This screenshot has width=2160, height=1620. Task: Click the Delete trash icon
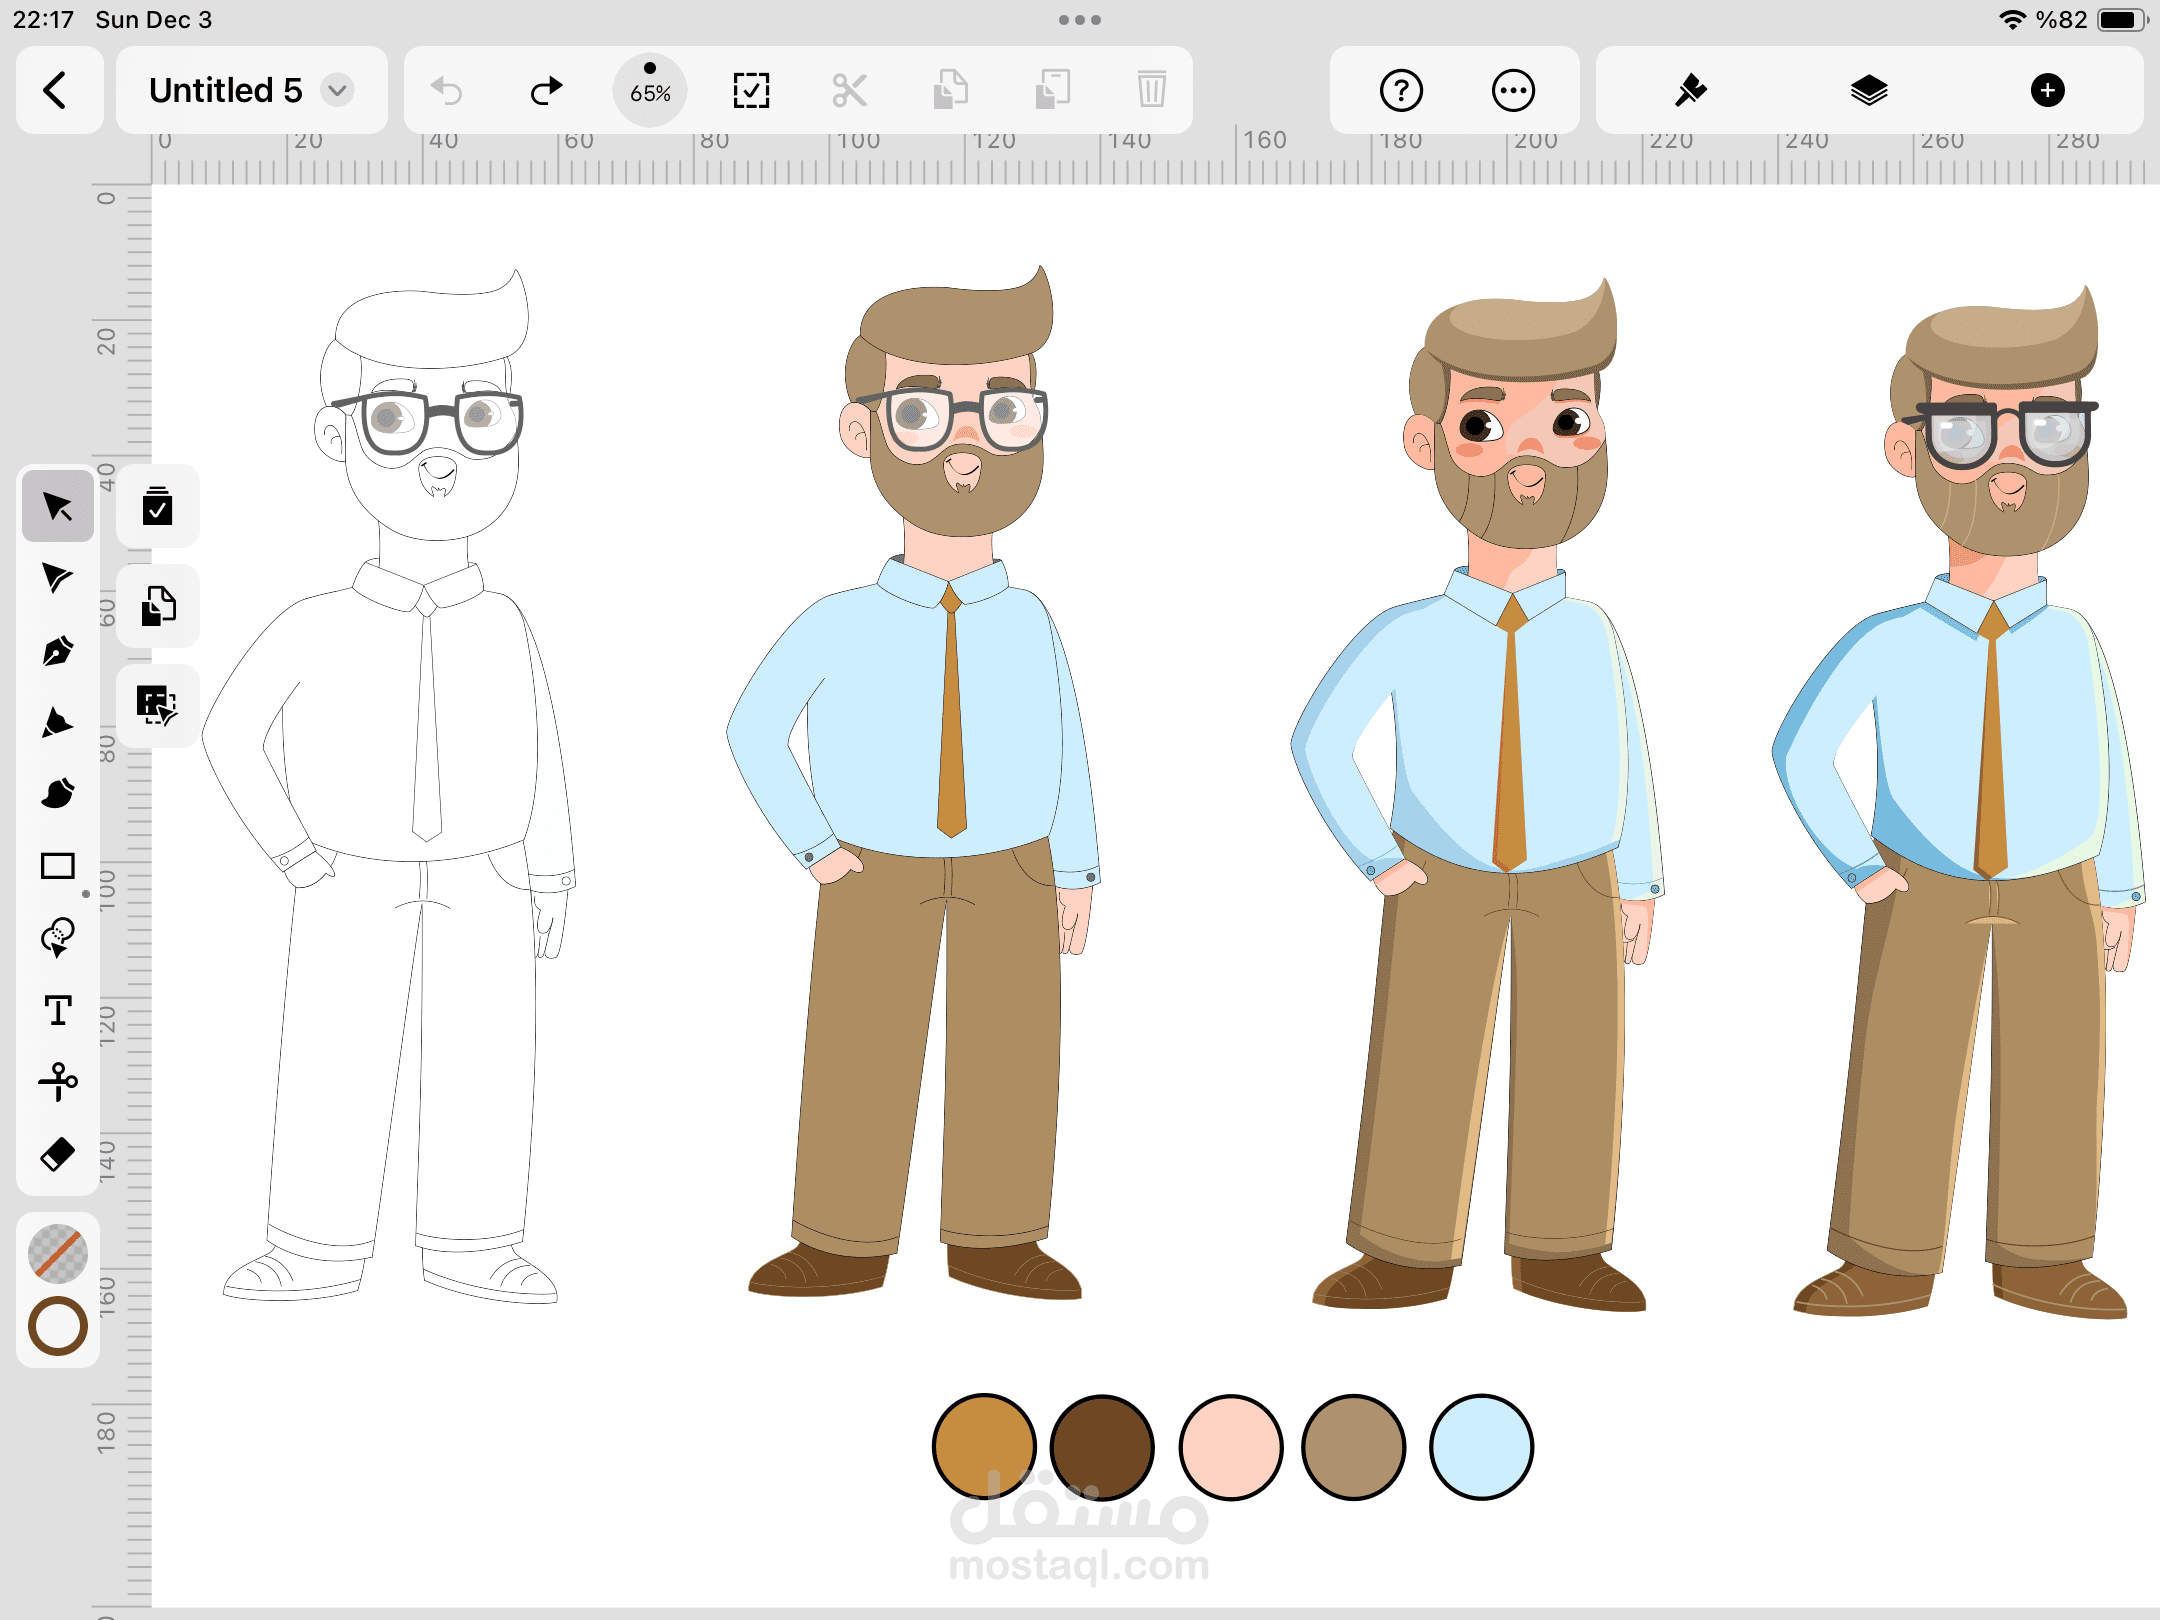click(1152, 91)
